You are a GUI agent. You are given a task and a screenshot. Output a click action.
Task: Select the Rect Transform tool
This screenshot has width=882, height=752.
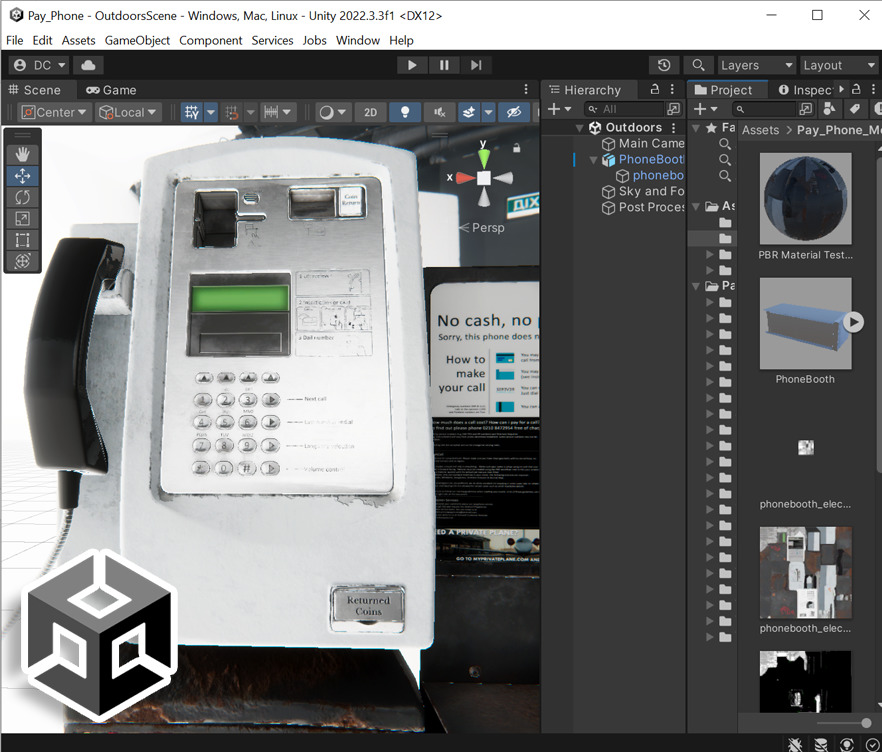(22, 239)
